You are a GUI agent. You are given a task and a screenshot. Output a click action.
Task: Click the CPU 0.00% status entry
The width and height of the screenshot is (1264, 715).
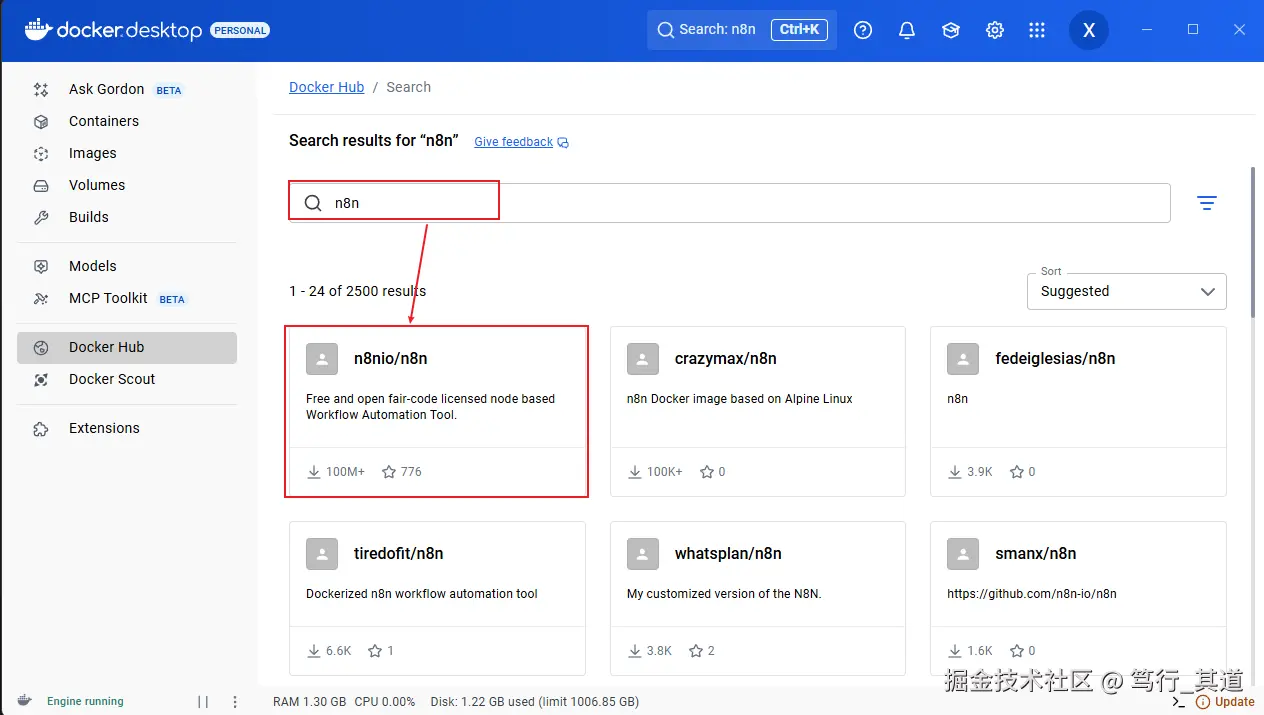point(385,702)
